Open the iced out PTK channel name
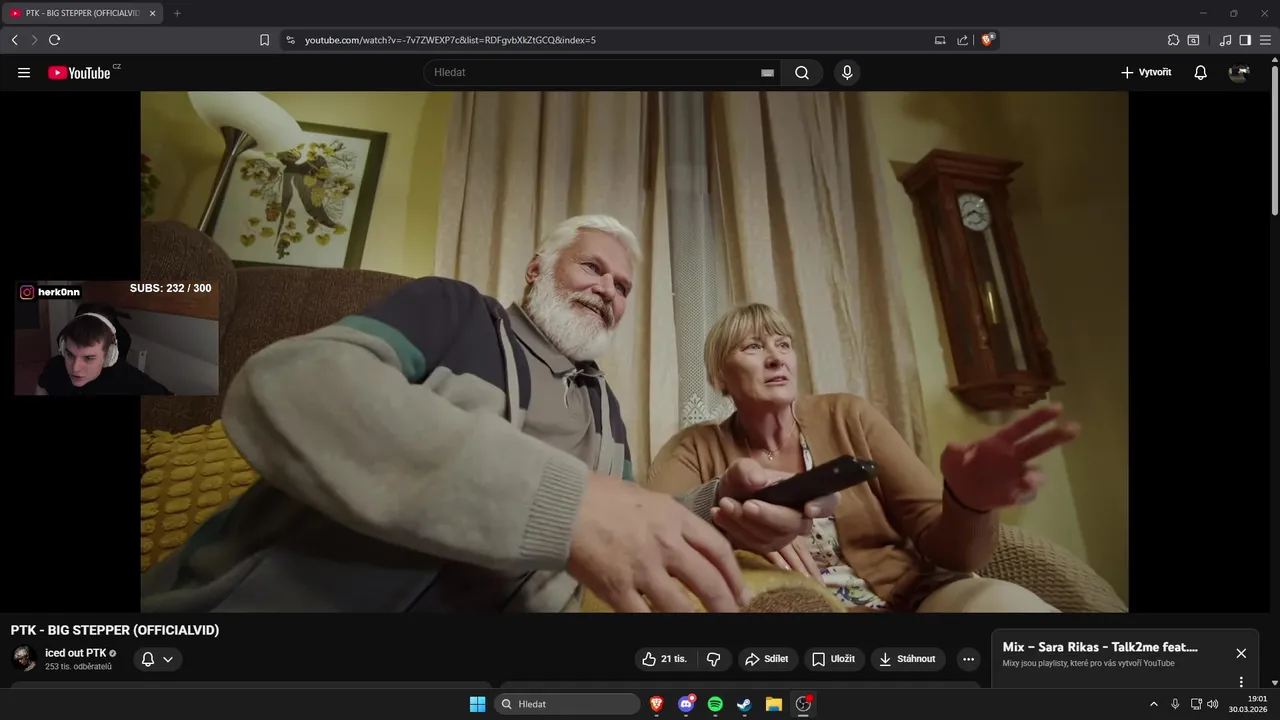Viewport: 1280px width, 720px height. [x=75, y=653]
